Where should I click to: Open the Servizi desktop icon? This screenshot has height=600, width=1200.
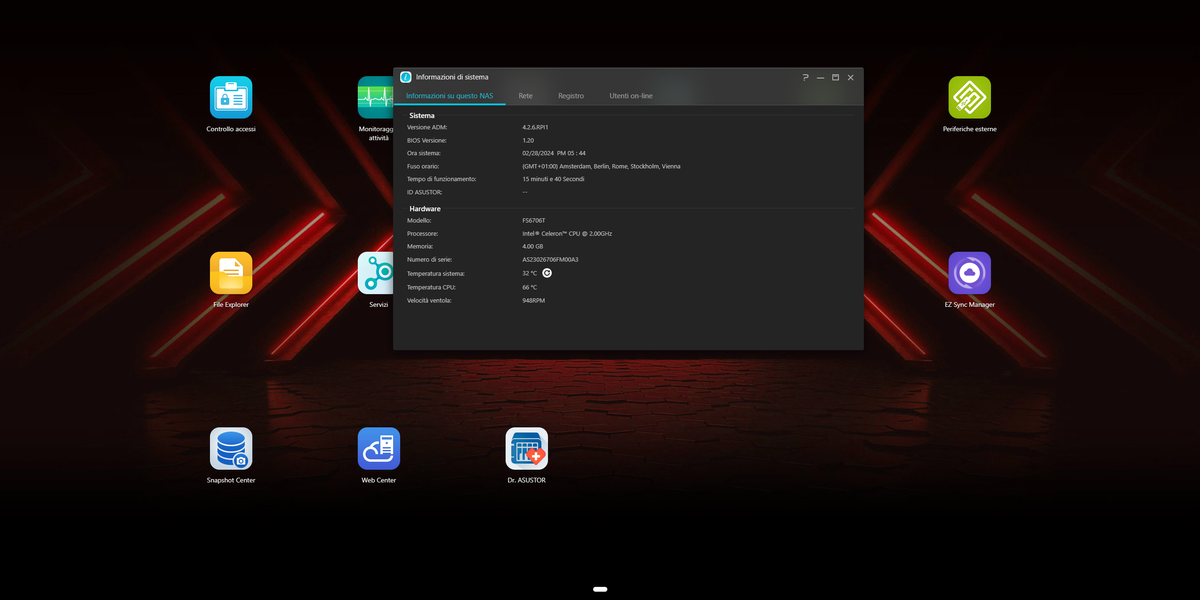click(x=376, y=273)
